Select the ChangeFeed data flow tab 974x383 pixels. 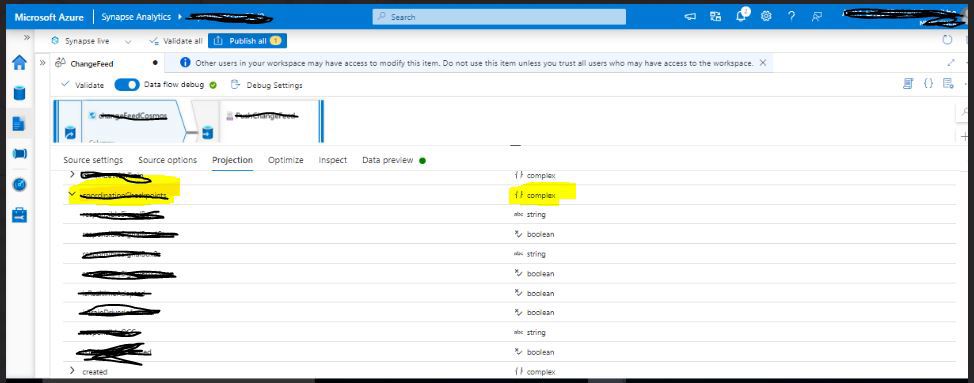click(92, 63)
